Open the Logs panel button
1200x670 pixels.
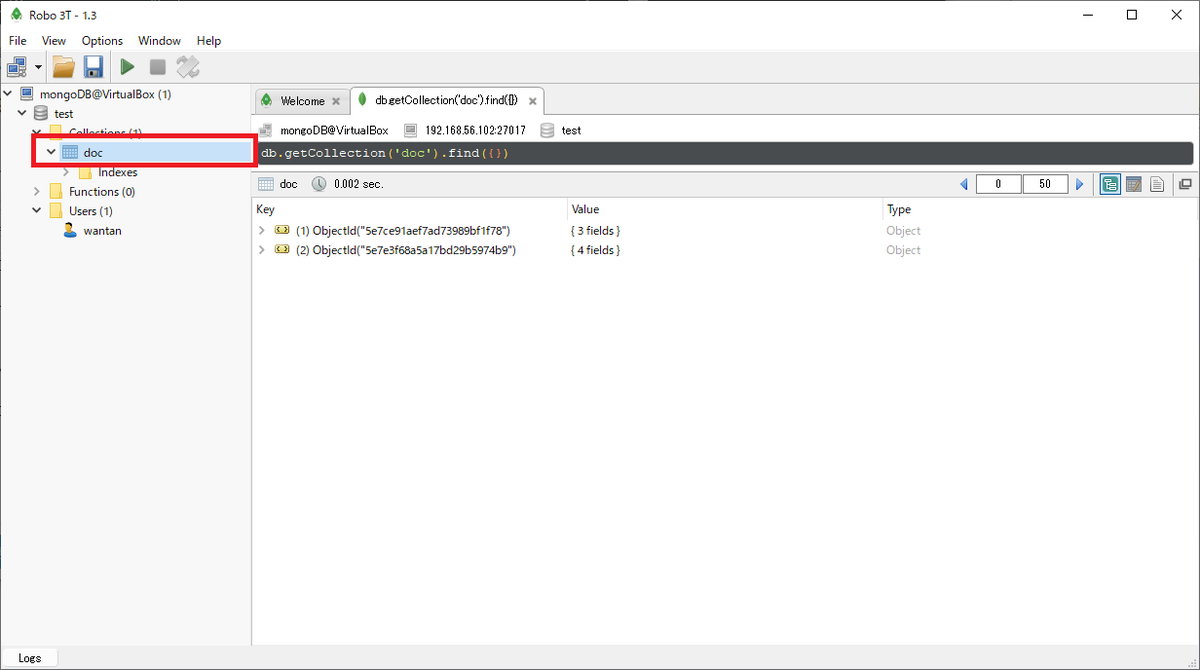coord(30,658)
